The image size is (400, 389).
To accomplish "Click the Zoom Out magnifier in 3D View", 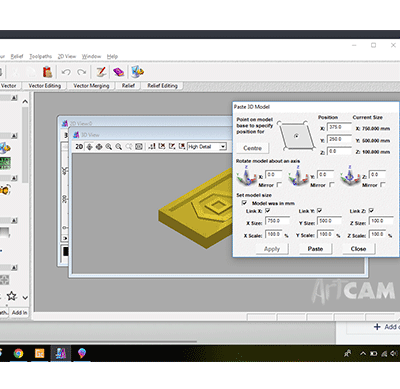I will tap(118, 147).
